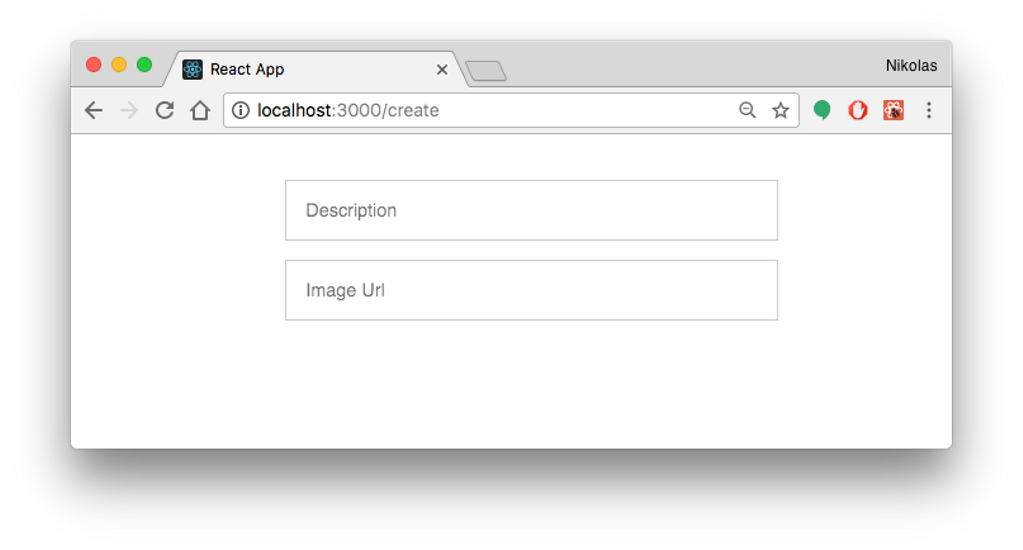Image resolution: width=1023 pixels, height=550 pixels.
Task: Click into the Description field
Action: [531, 210]
